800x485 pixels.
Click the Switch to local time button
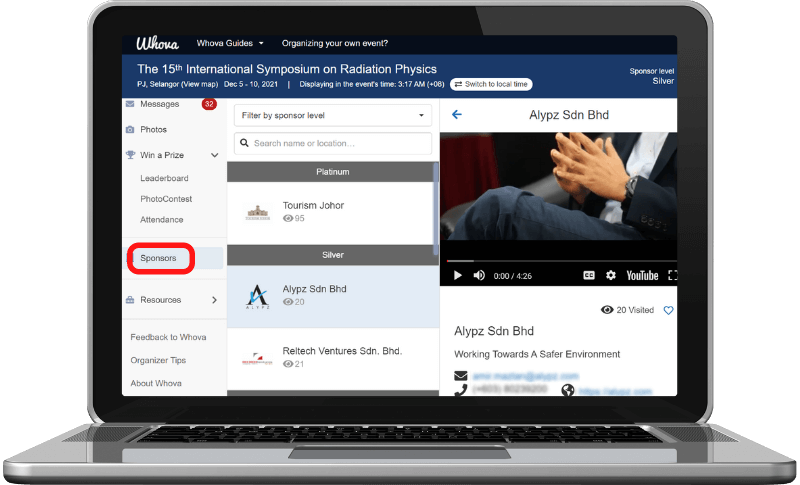pos(491,85)
